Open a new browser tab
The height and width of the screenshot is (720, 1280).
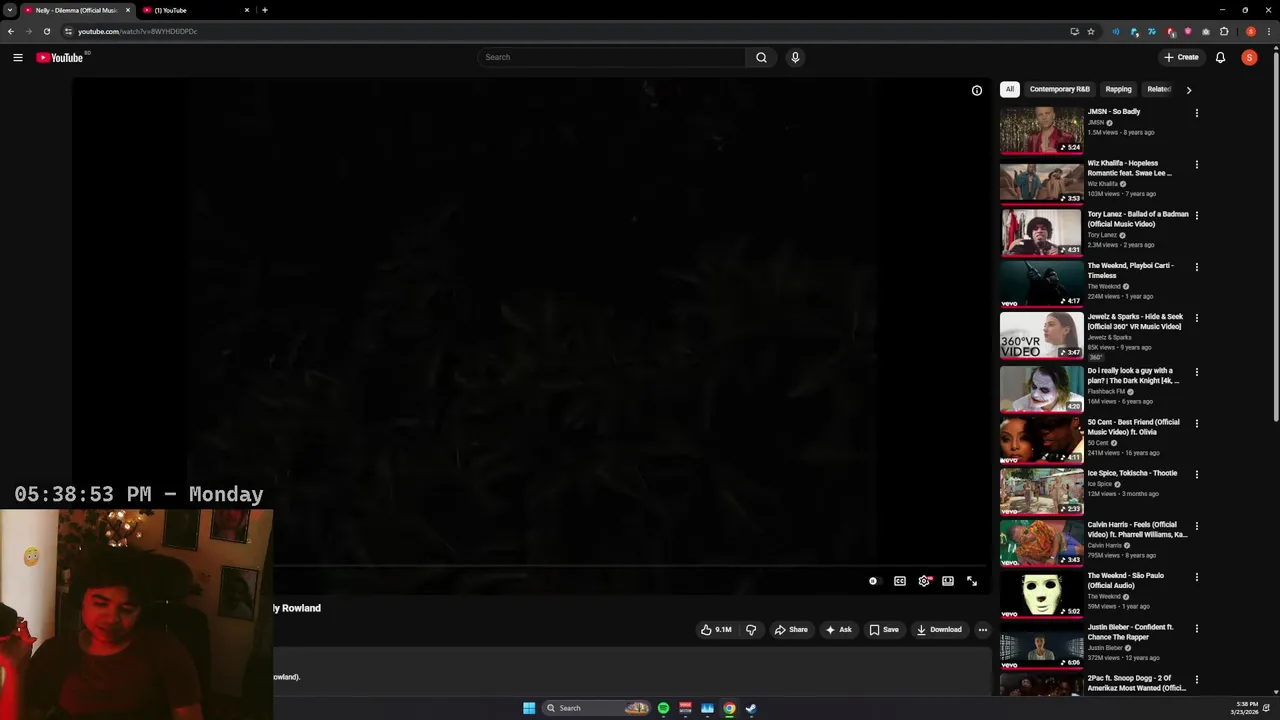click(x=264, y=10)
